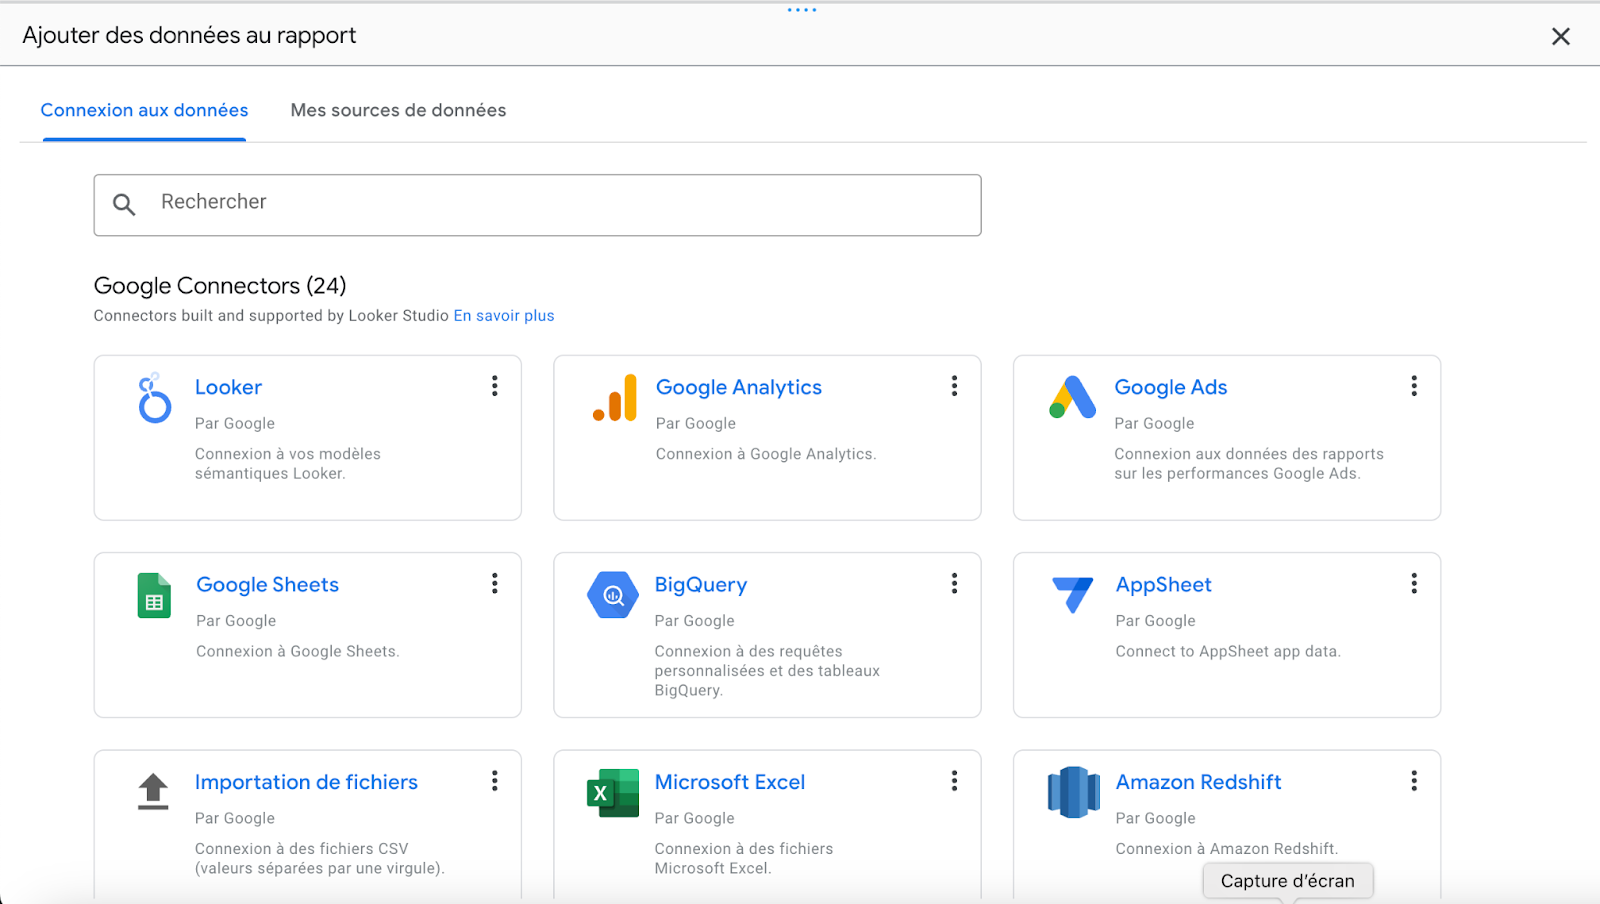Open the AppSheet card options menu

coord(1414,583)
